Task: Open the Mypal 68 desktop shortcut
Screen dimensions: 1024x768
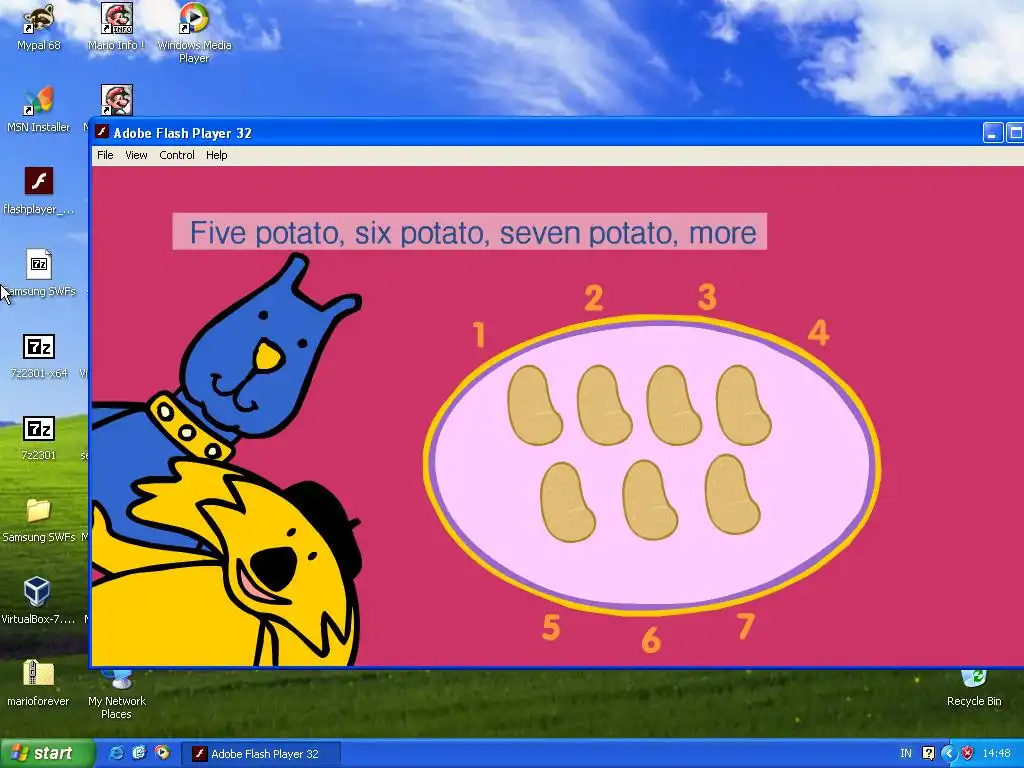Action: point(38,27)
